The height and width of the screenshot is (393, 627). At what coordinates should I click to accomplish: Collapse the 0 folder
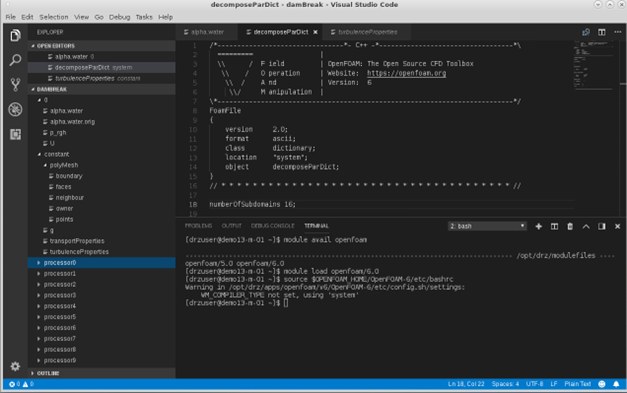click(39, 100)
